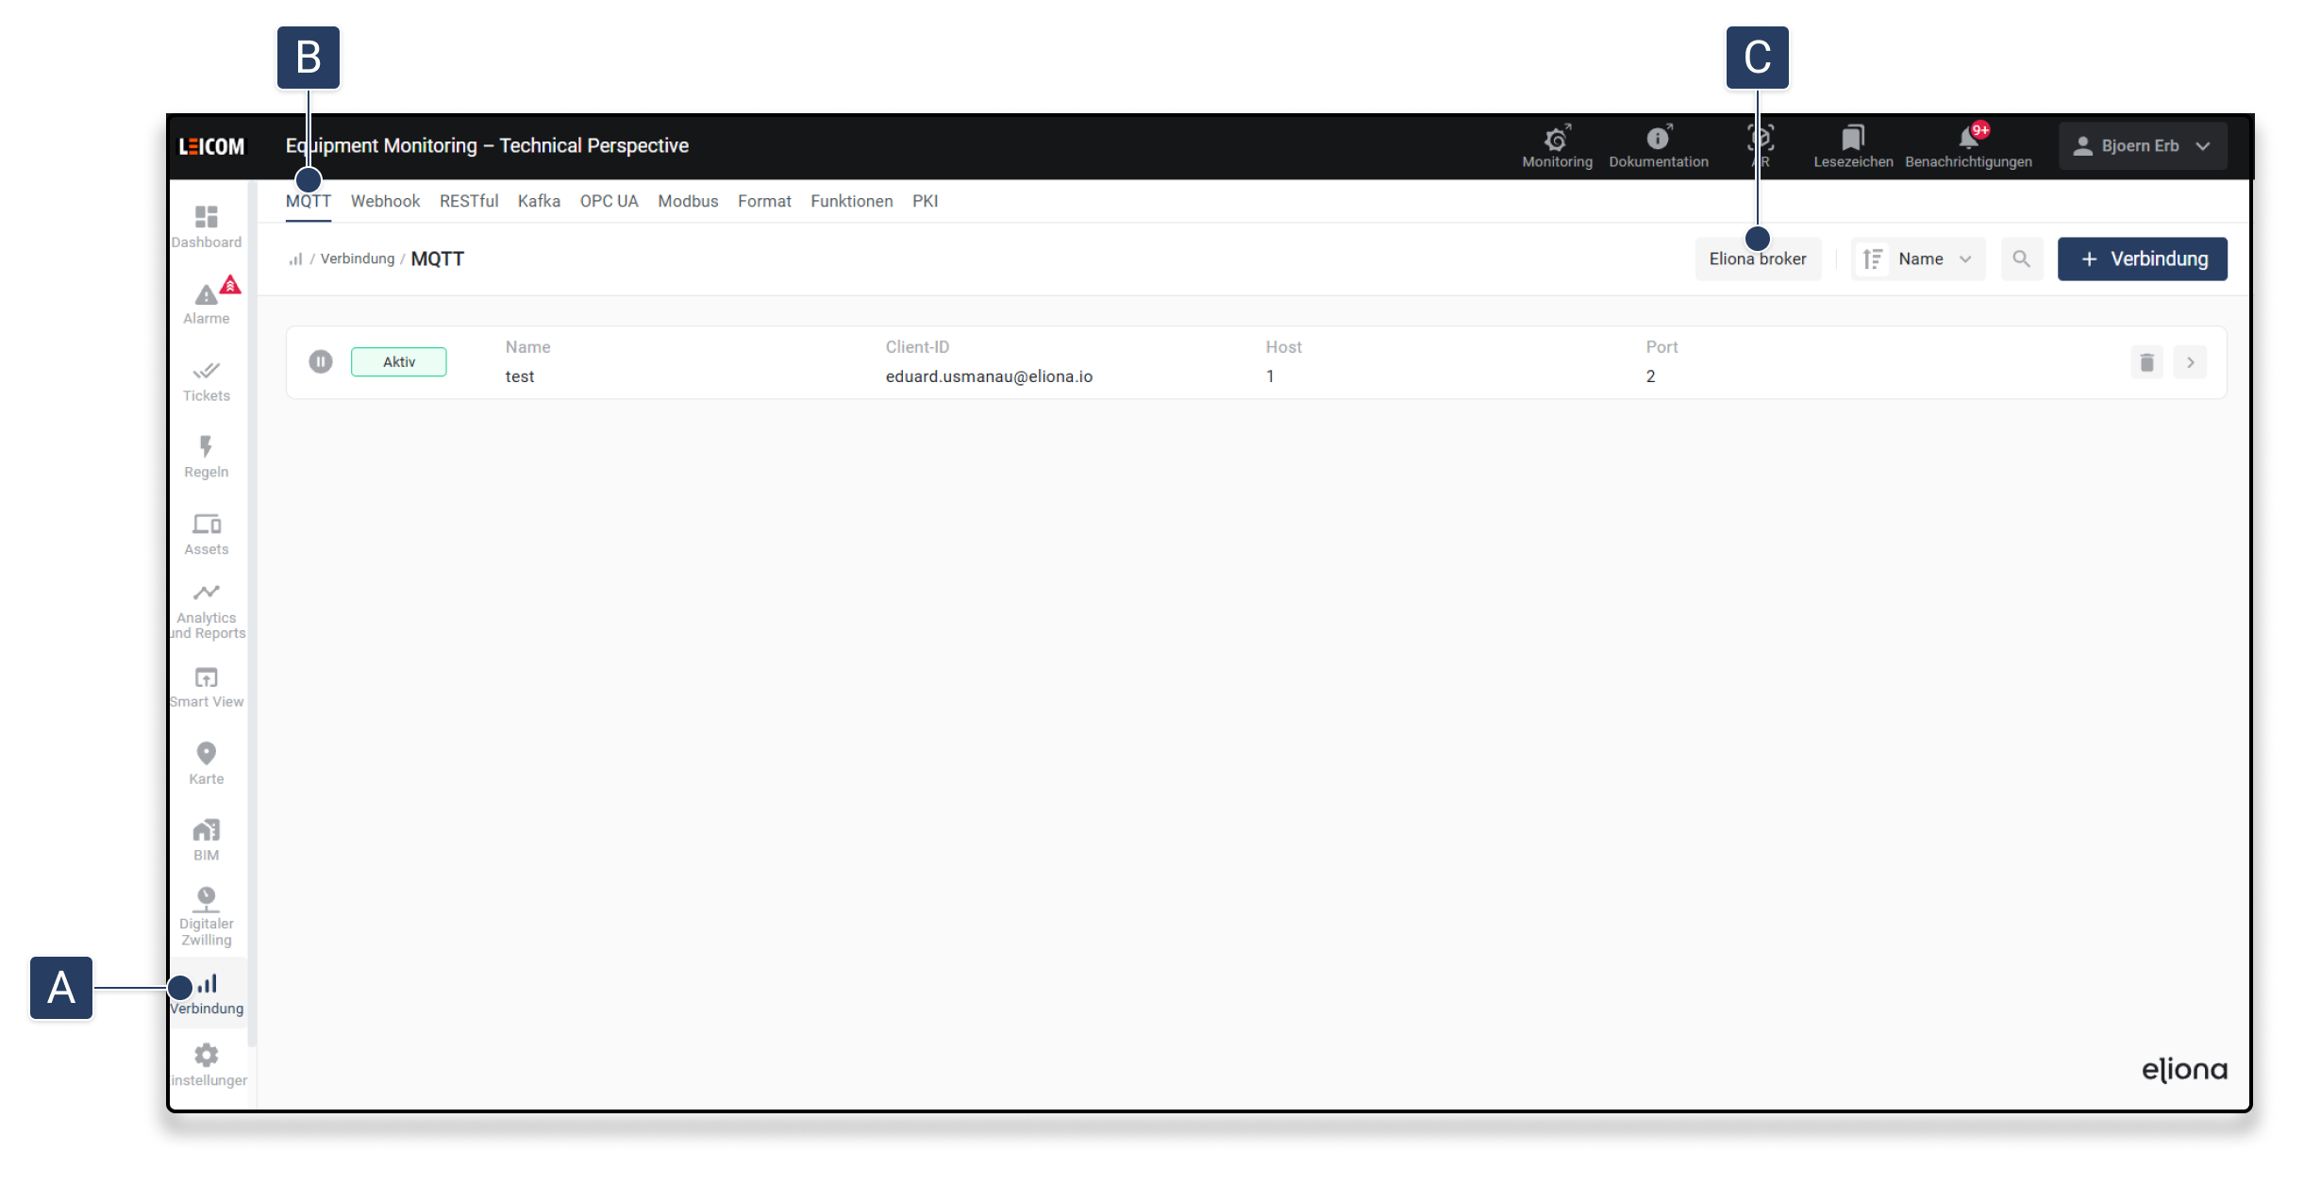Toggle sort order icon beside Name
2304x1185 pixels.
point(1873,259)
